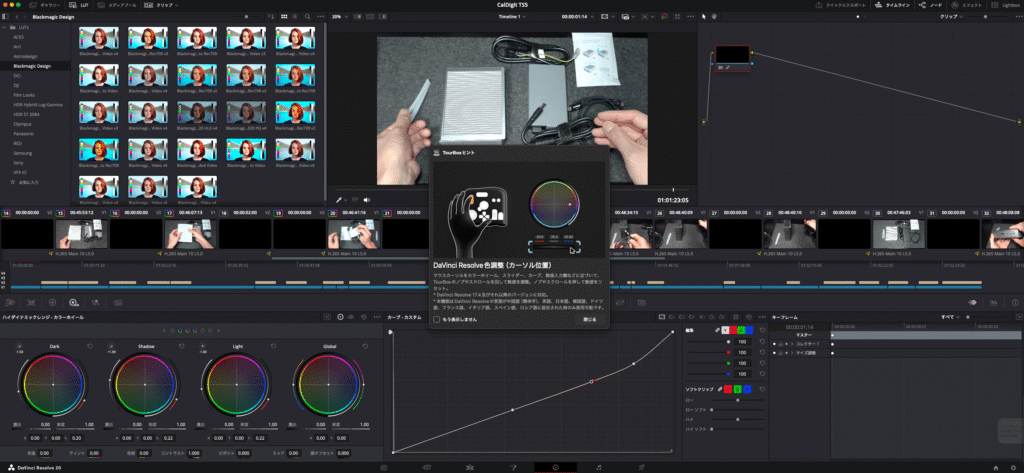This screenshot has width=1024, height=473.
Task: Open the Lightbox view
Action: pos(1004,5)
